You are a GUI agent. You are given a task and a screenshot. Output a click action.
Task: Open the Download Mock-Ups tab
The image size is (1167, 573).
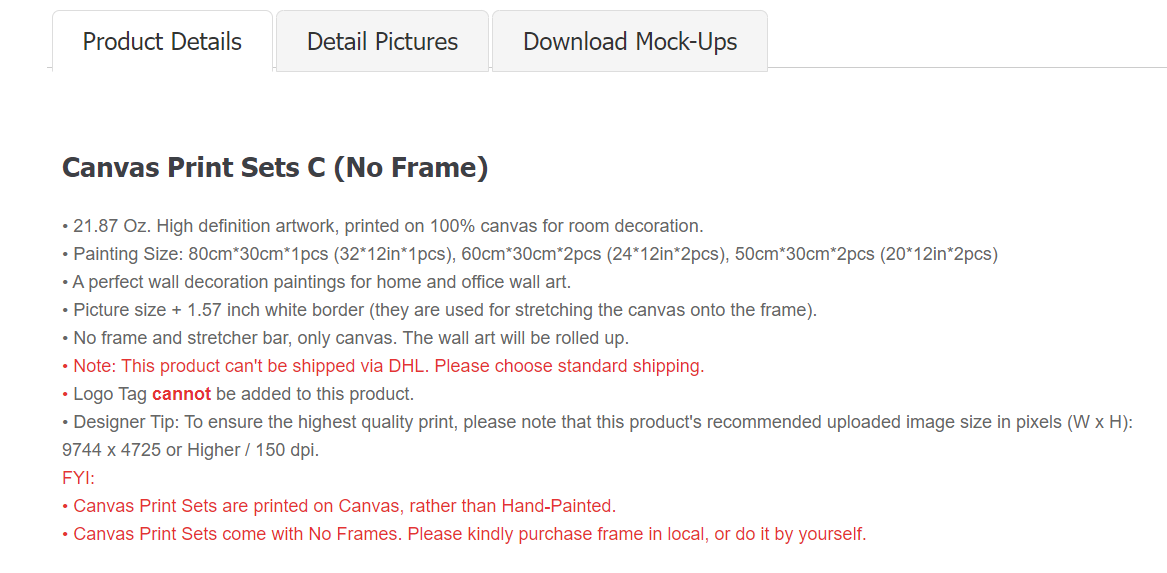pos(630,42)
